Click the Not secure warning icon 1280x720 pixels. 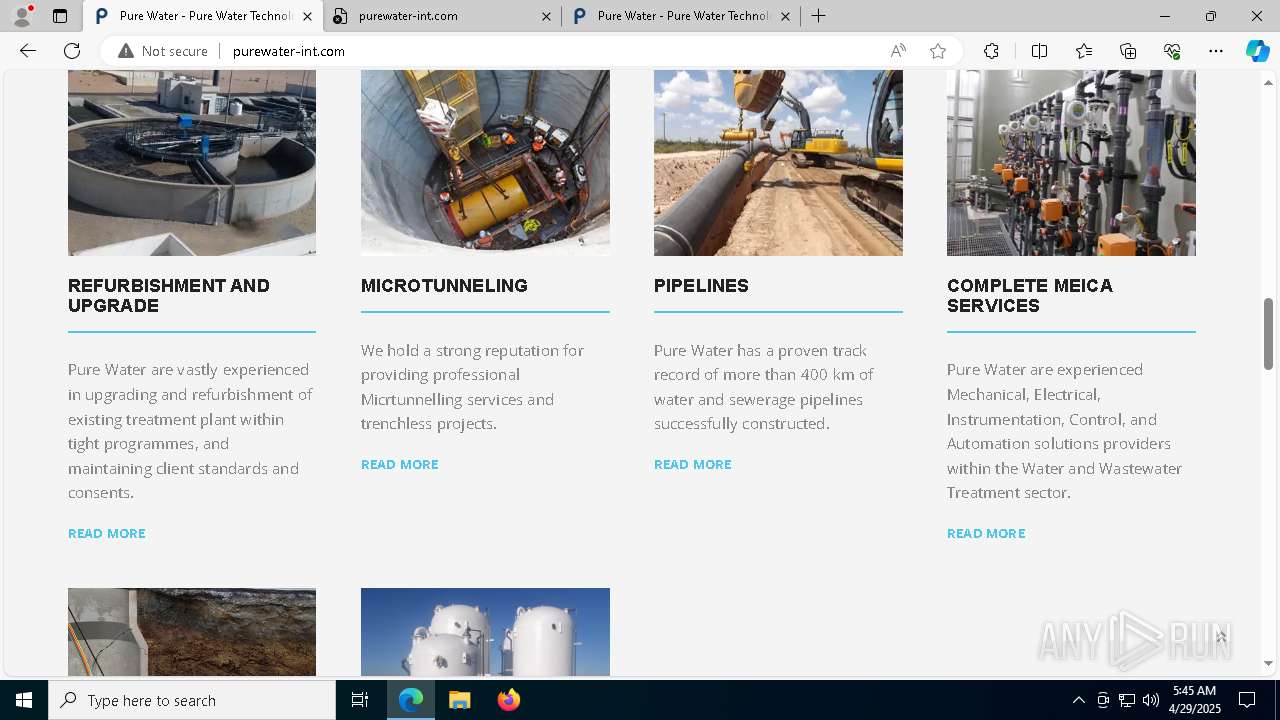click(126, 51)
